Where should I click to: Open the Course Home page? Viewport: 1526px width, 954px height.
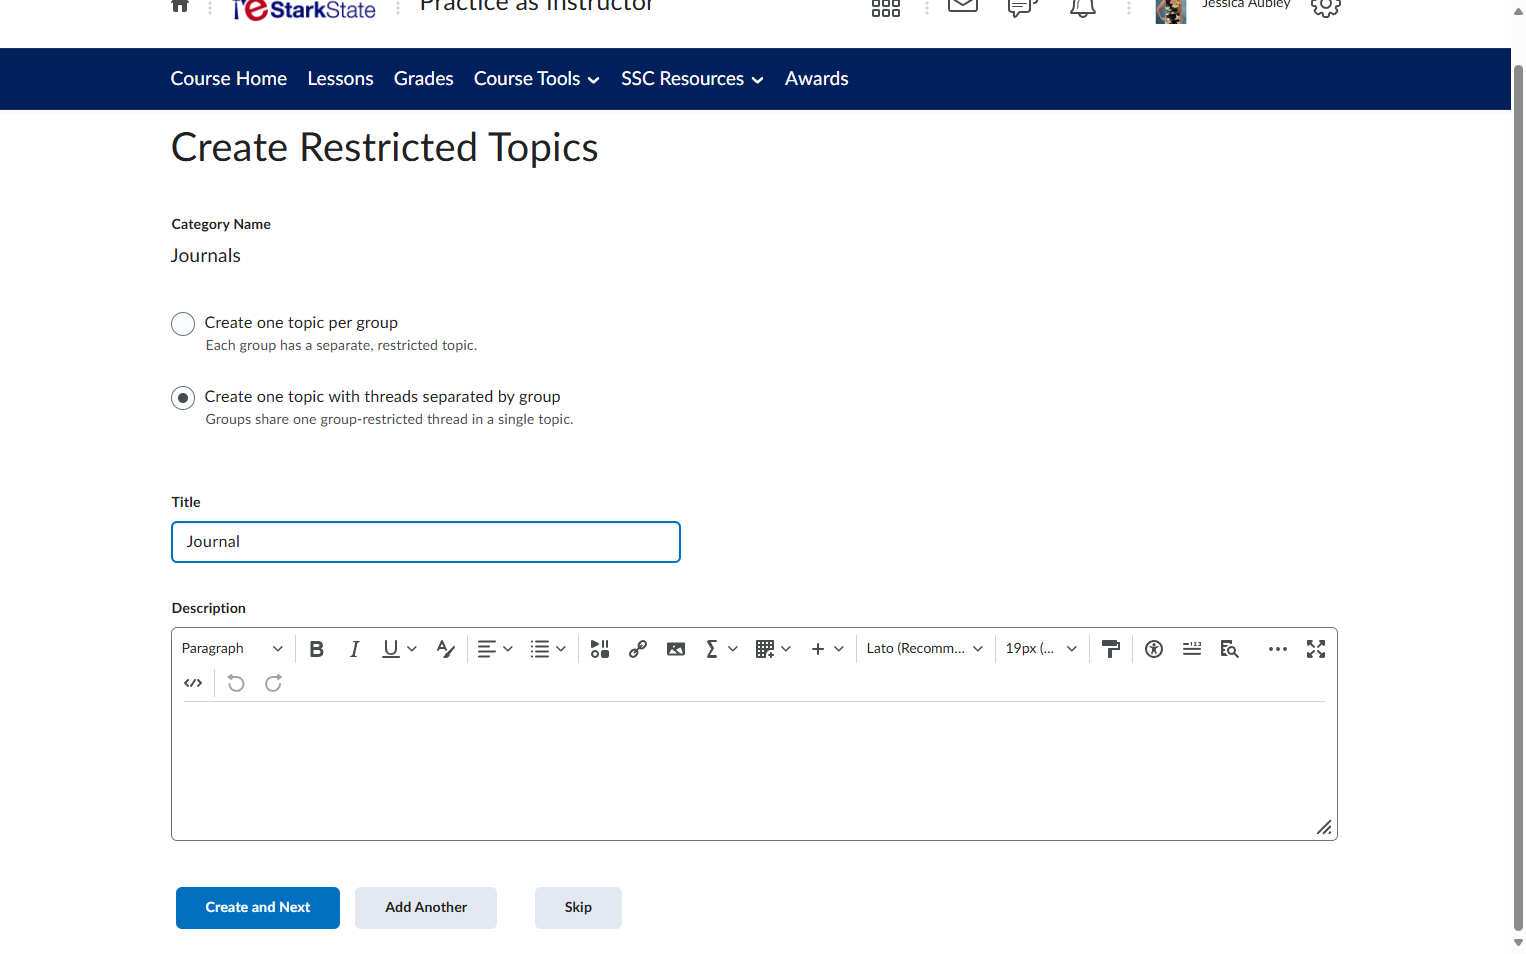[x=229, y=79]
